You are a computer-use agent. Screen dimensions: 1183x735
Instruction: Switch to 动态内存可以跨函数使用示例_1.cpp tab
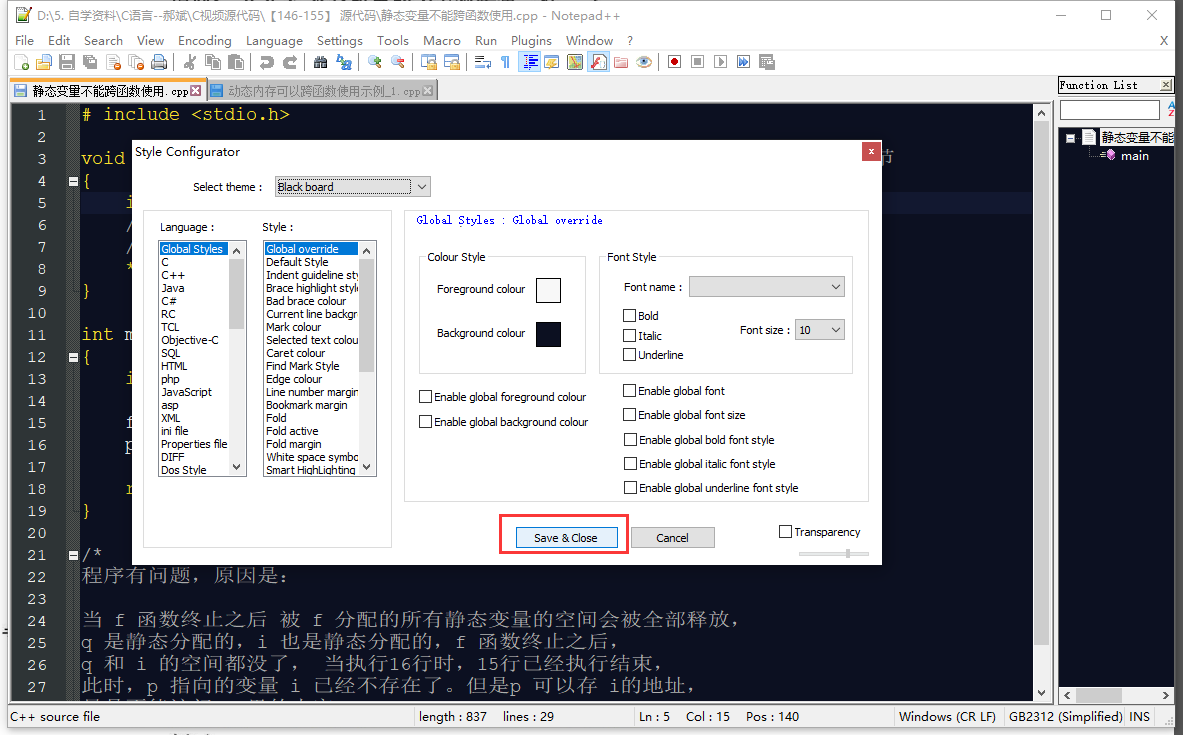click(323, 91)
